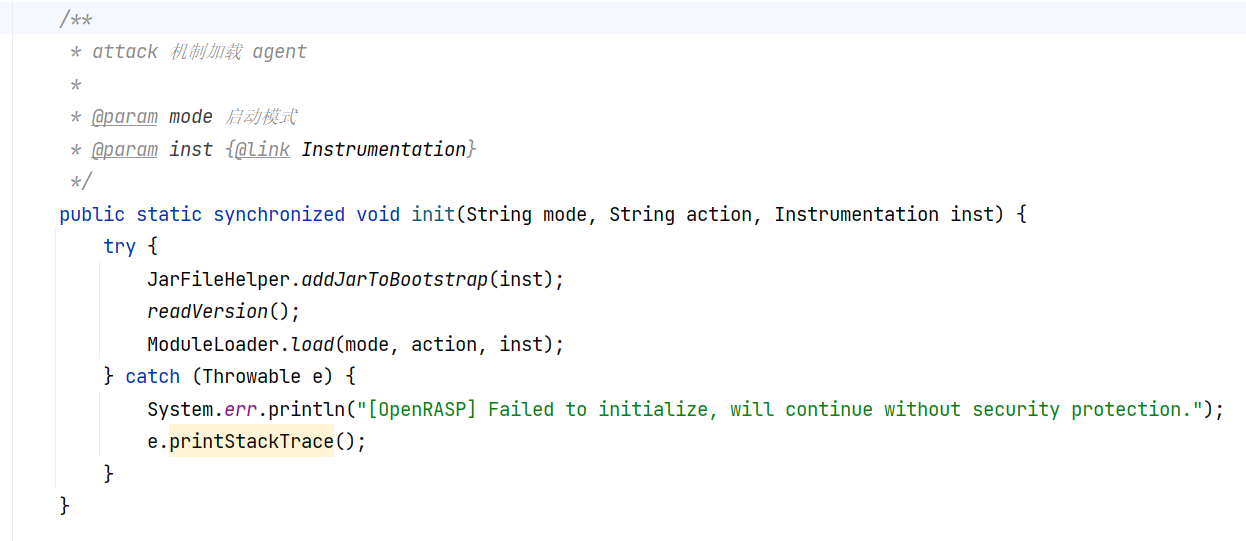Screen dimensions: 1246x541
Task: Place cursor on highlighted printStackTrace call
Action: tap(251, 441)
